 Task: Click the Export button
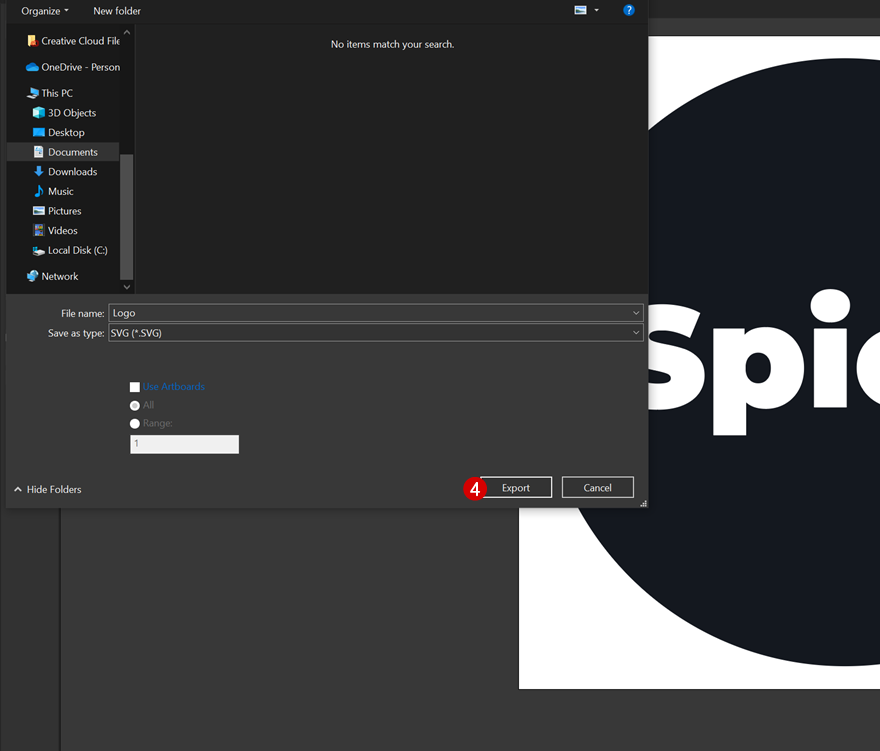(515, 487)
